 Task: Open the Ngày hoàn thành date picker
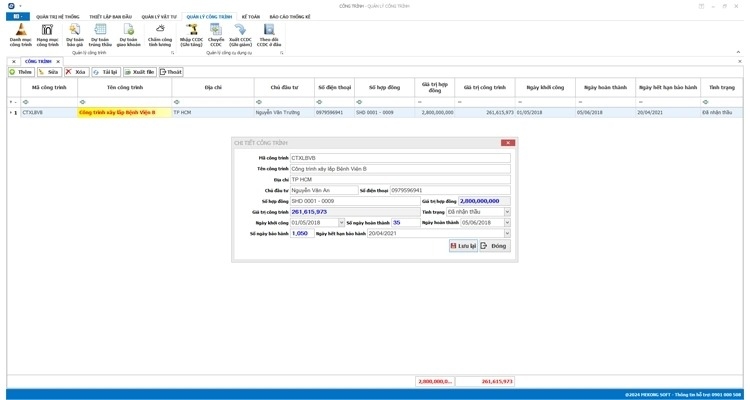click(x=507, y=223)
